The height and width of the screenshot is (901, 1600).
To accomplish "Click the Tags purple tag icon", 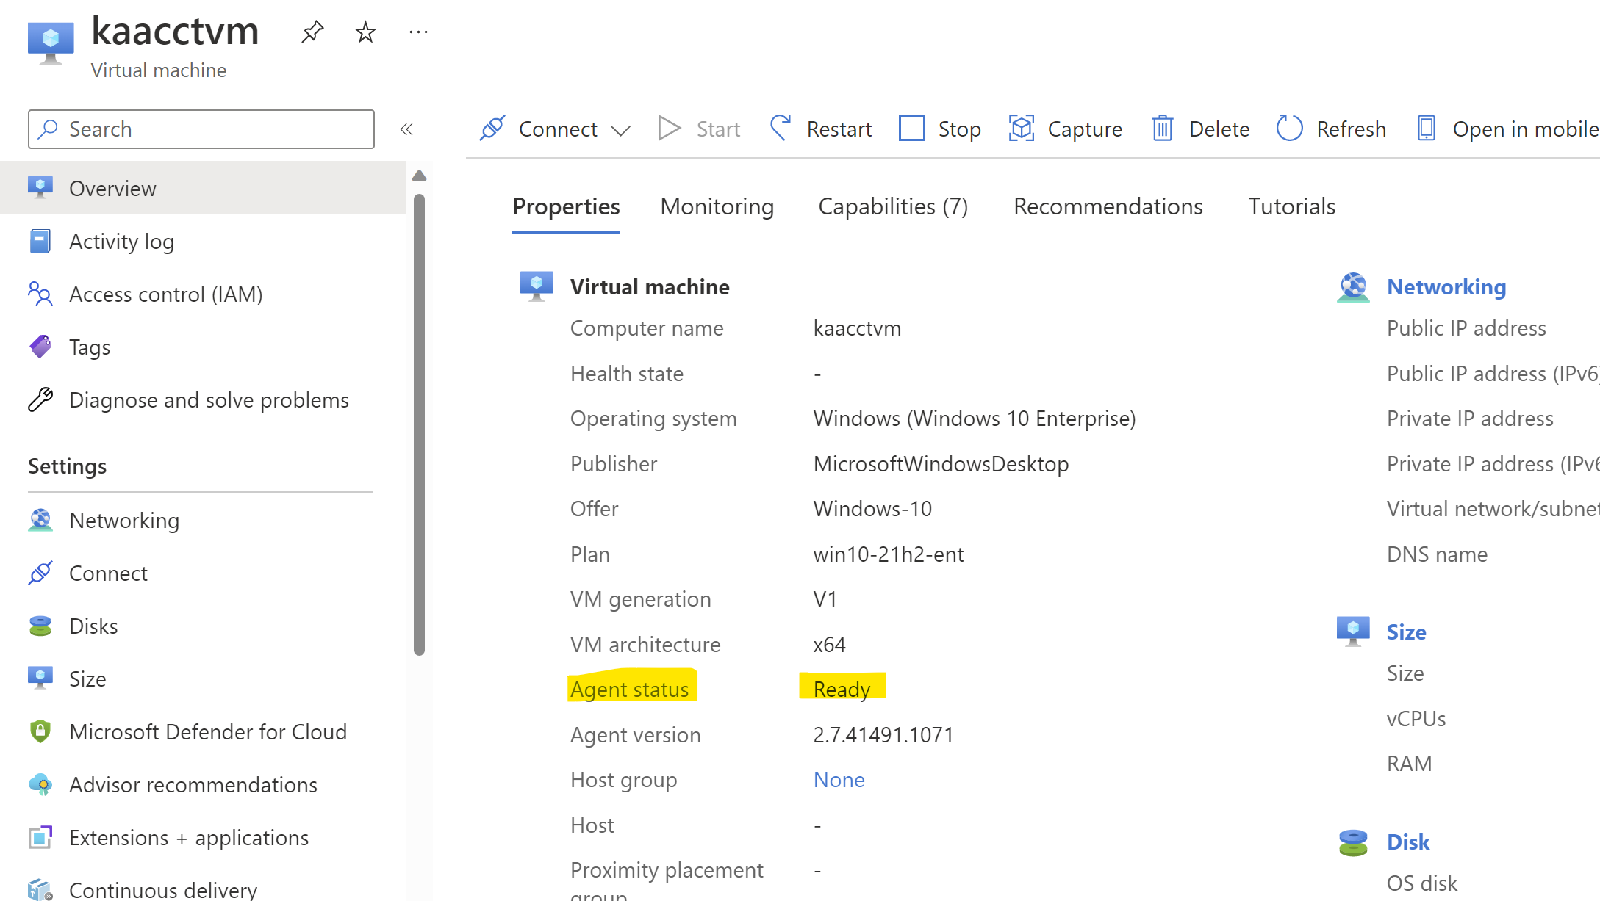I will coord(40,347).
